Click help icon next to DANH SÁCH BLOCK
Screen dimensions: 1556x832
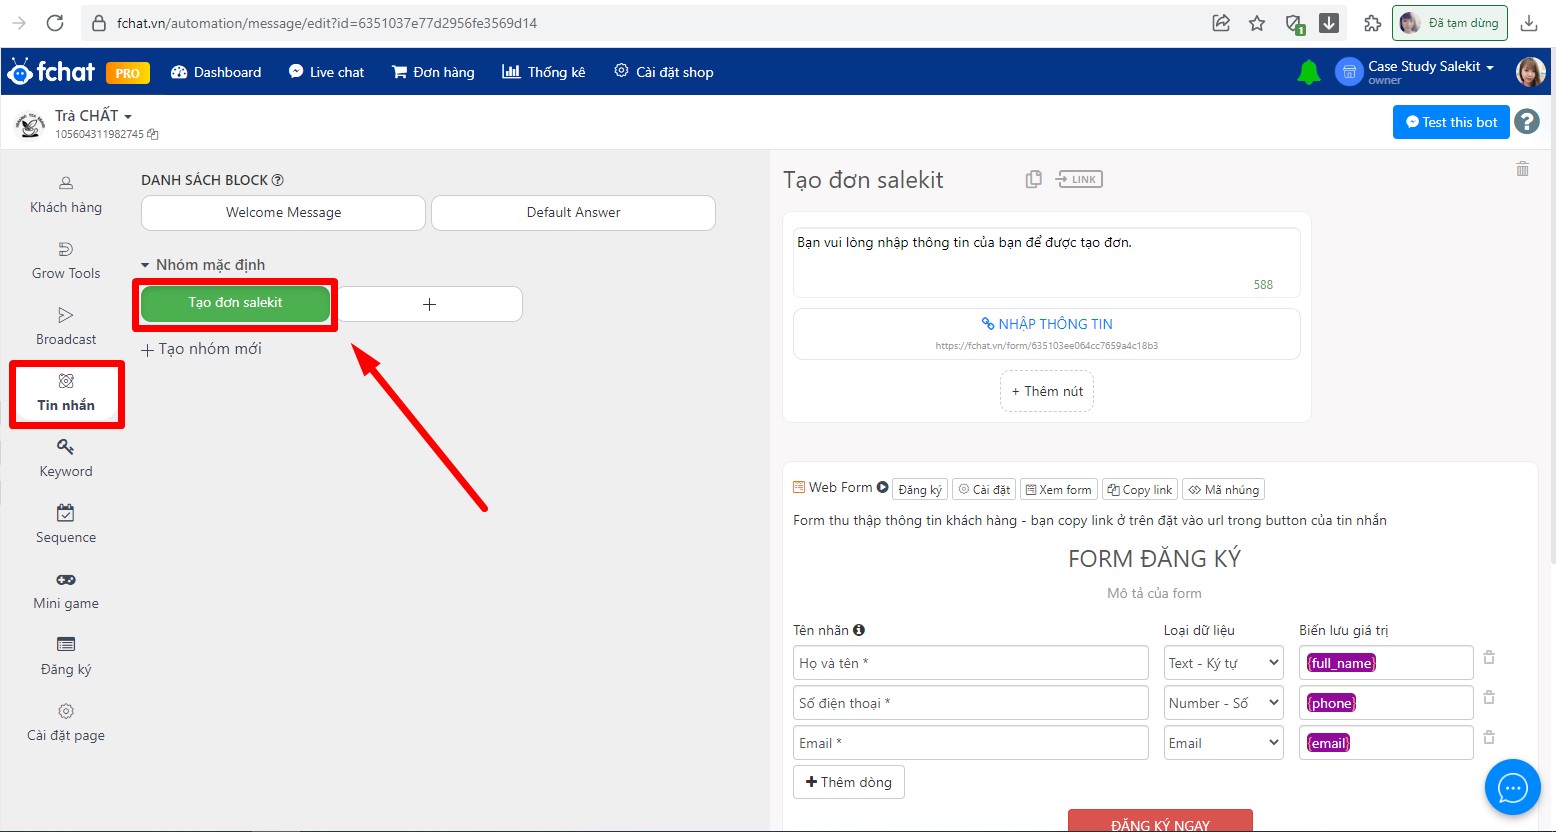[x=278, y=180]
